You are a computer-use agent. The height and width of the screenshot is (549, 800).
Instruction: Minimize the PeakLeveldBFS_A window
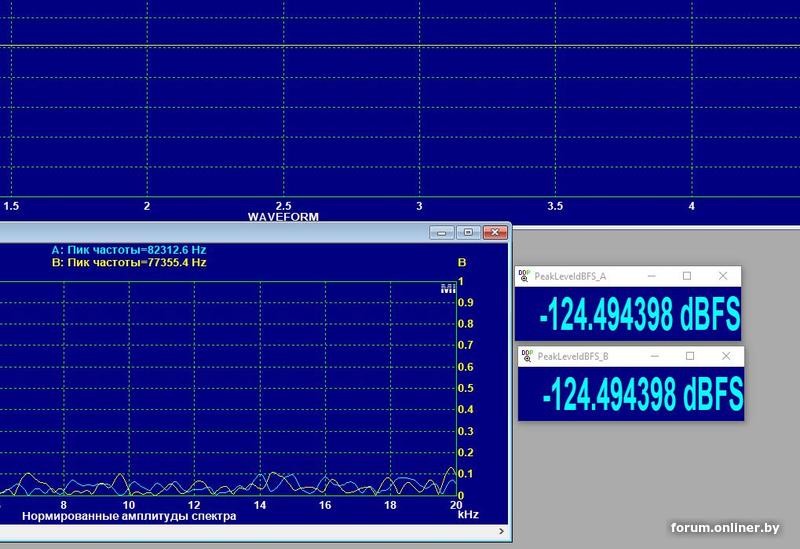pos(652,276)
